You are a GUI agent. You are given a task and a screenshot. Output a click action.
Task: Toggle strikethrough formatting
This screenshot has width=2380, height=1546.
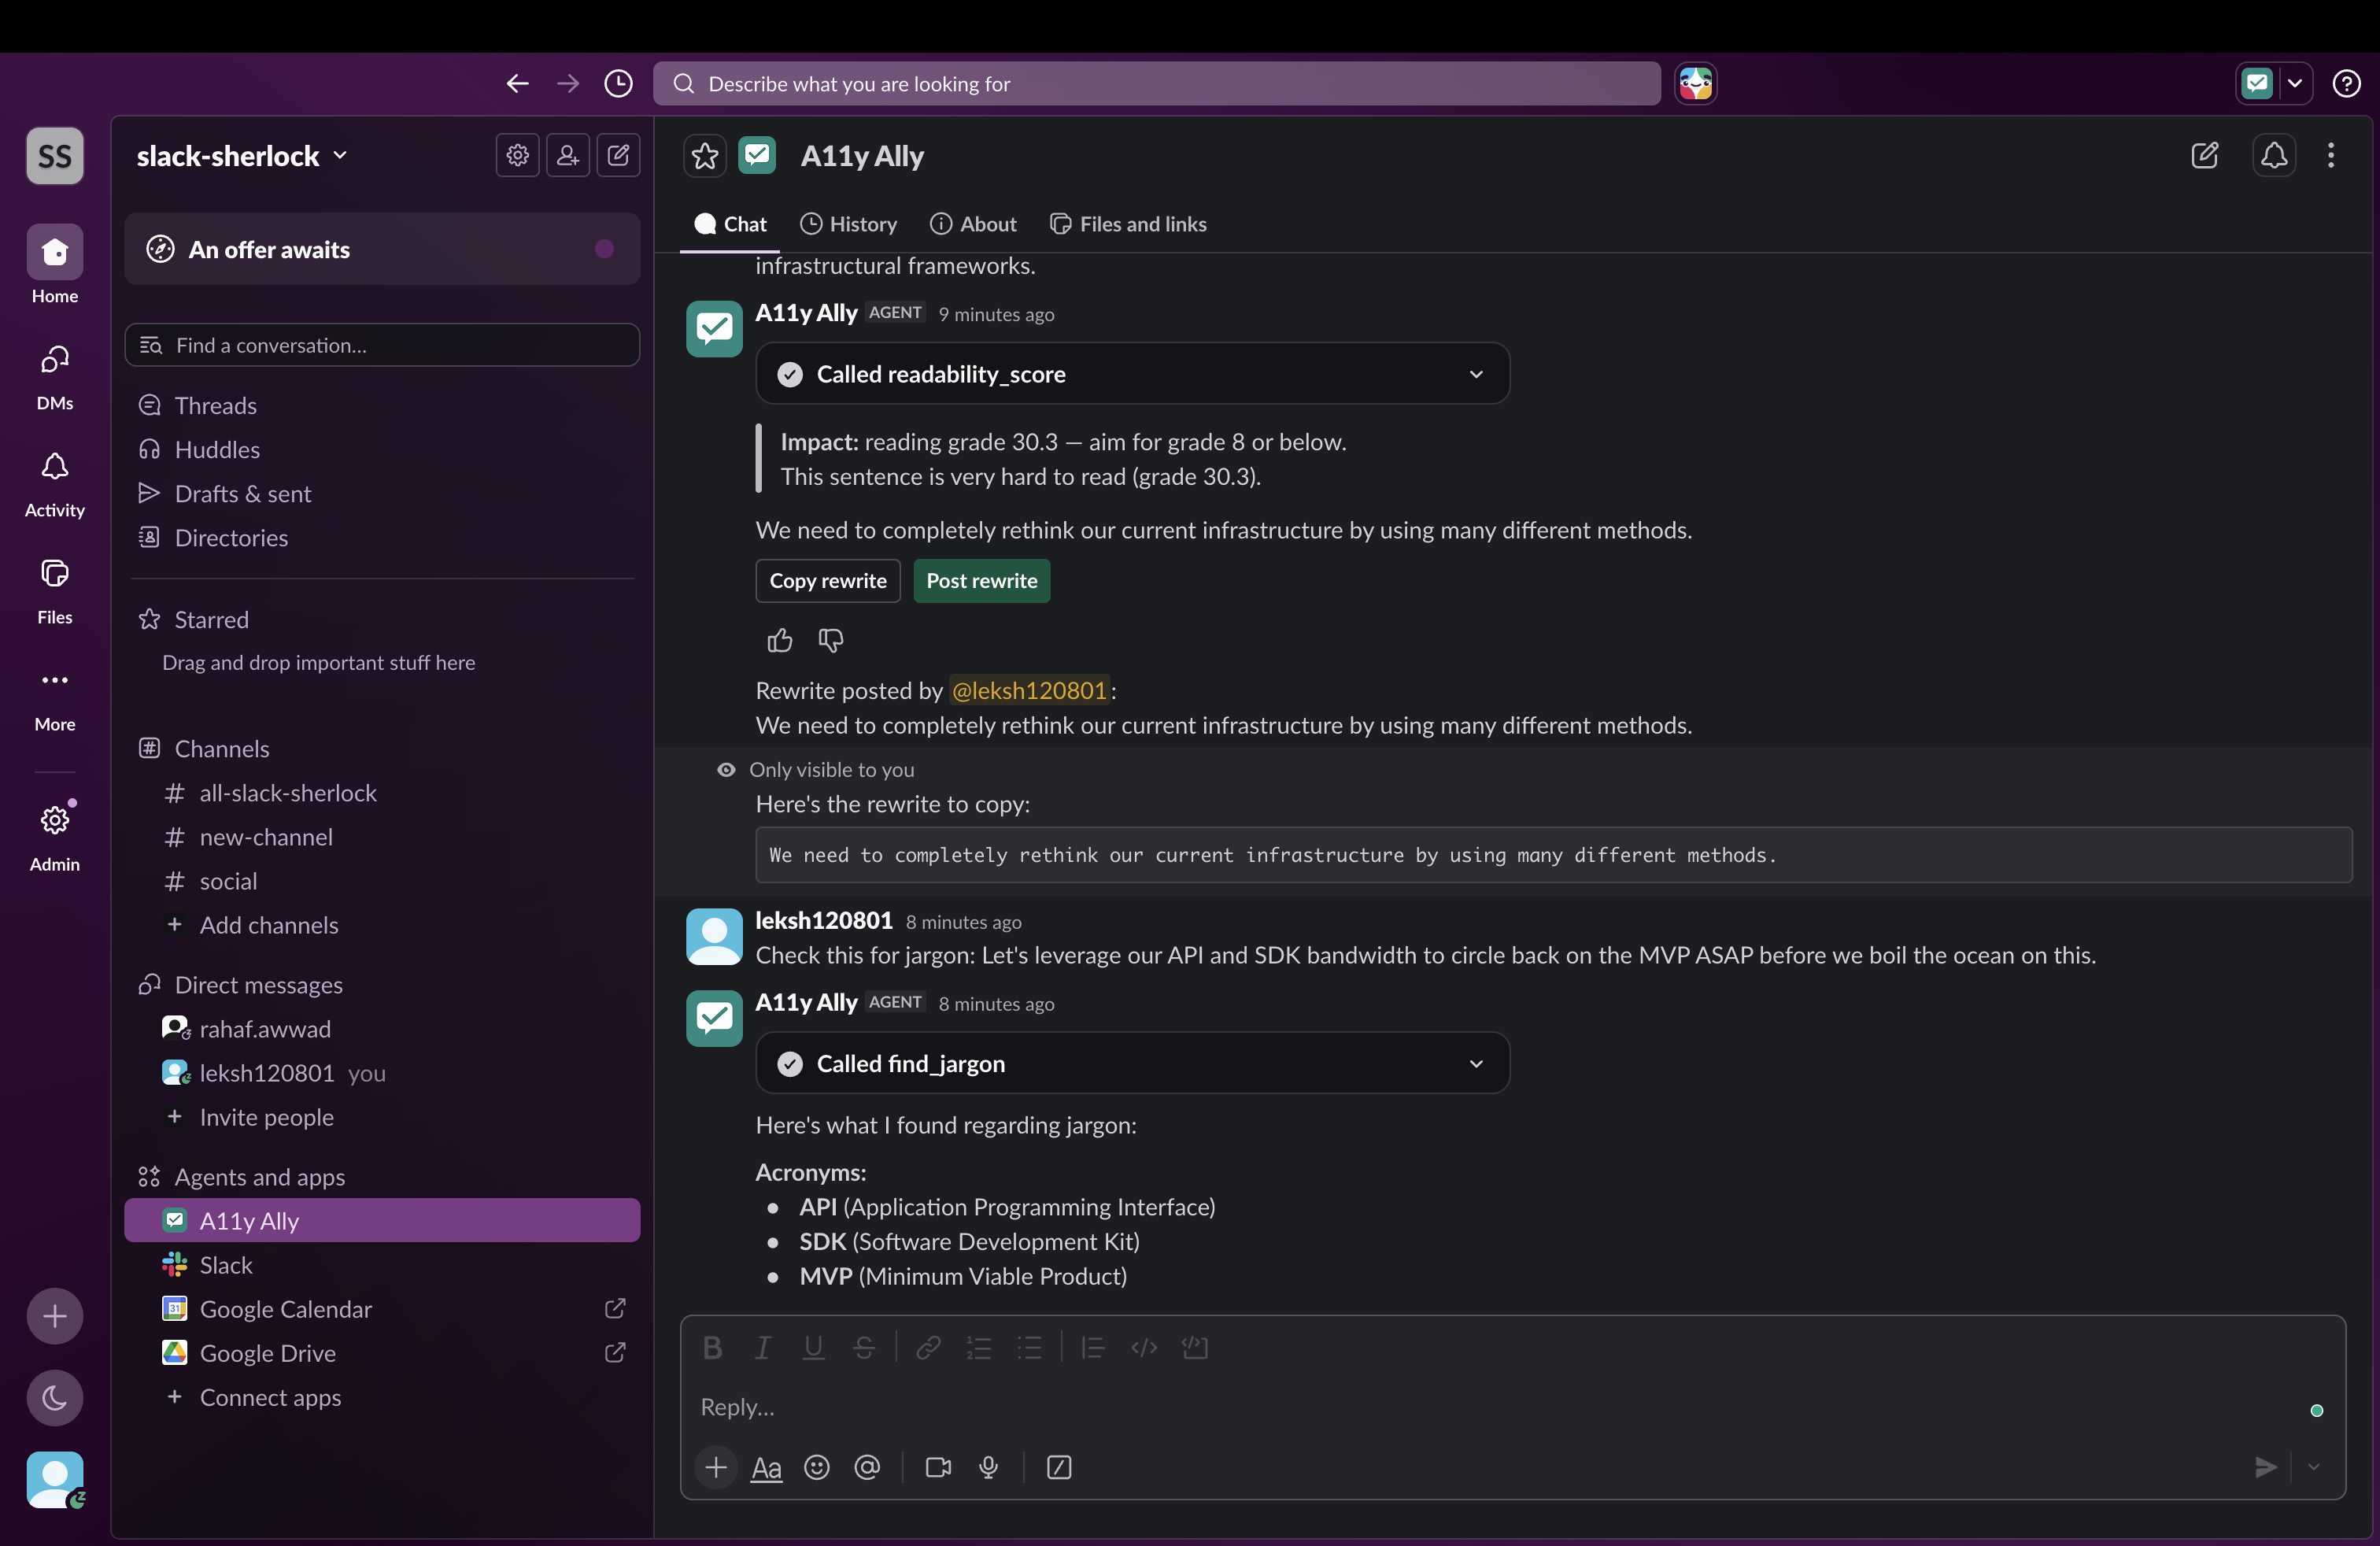864,1348
